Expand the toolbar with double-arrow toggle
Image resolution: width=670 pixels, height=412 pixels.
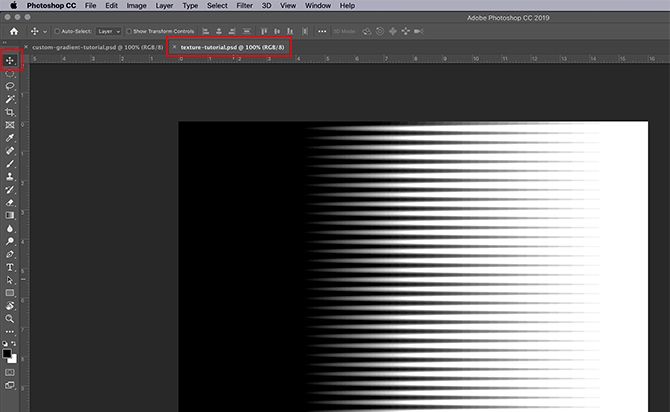click(4, 43)
